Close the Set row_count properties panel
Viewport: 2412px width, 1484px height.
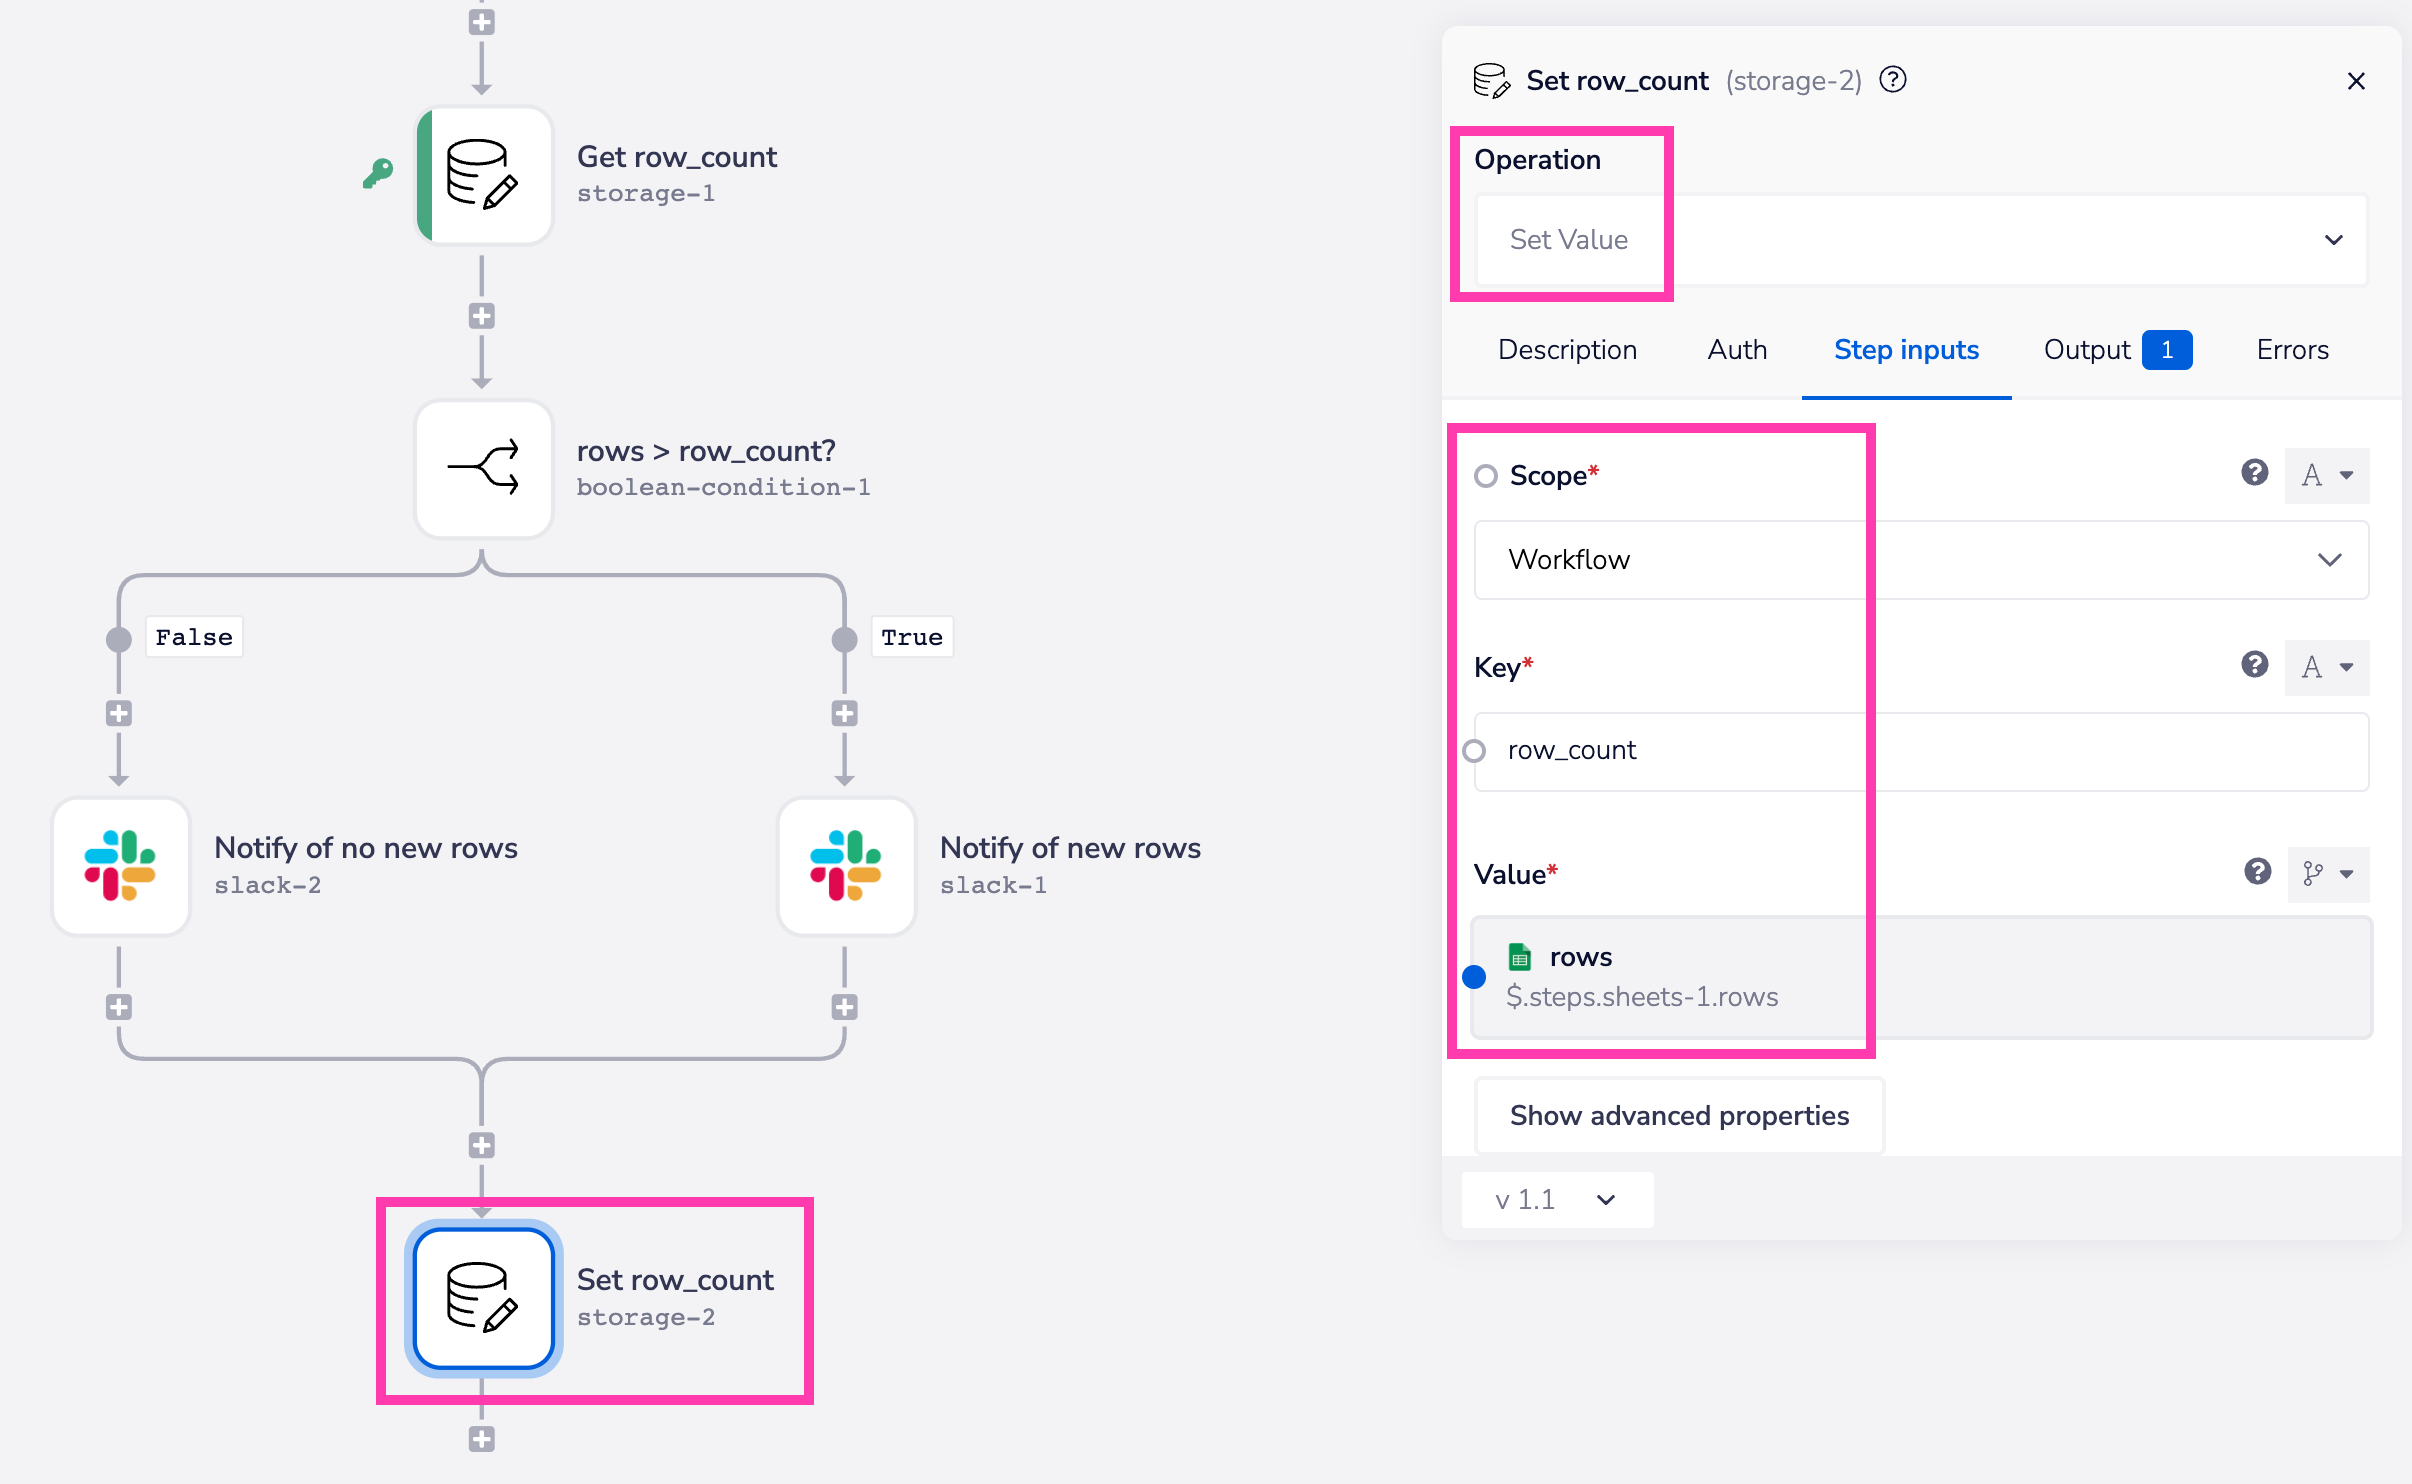(2356, 81)
